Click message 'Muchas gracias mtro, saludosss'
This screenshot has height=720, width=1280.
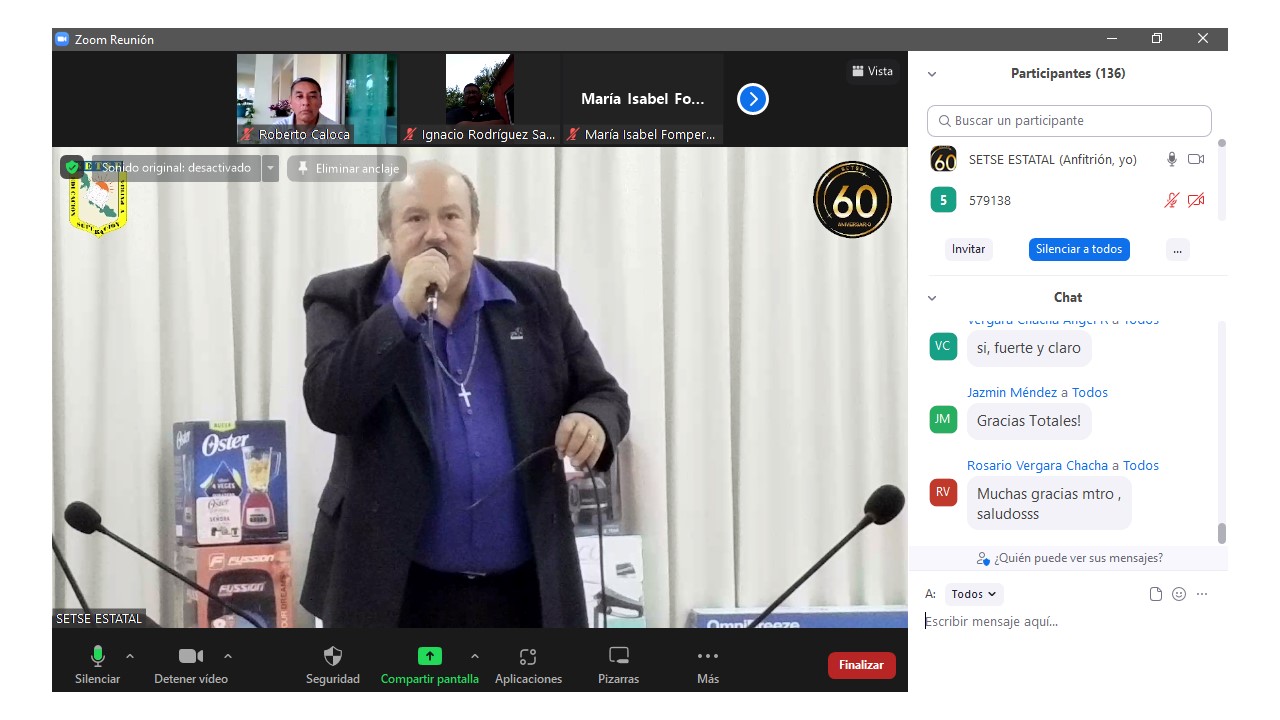1049,504
